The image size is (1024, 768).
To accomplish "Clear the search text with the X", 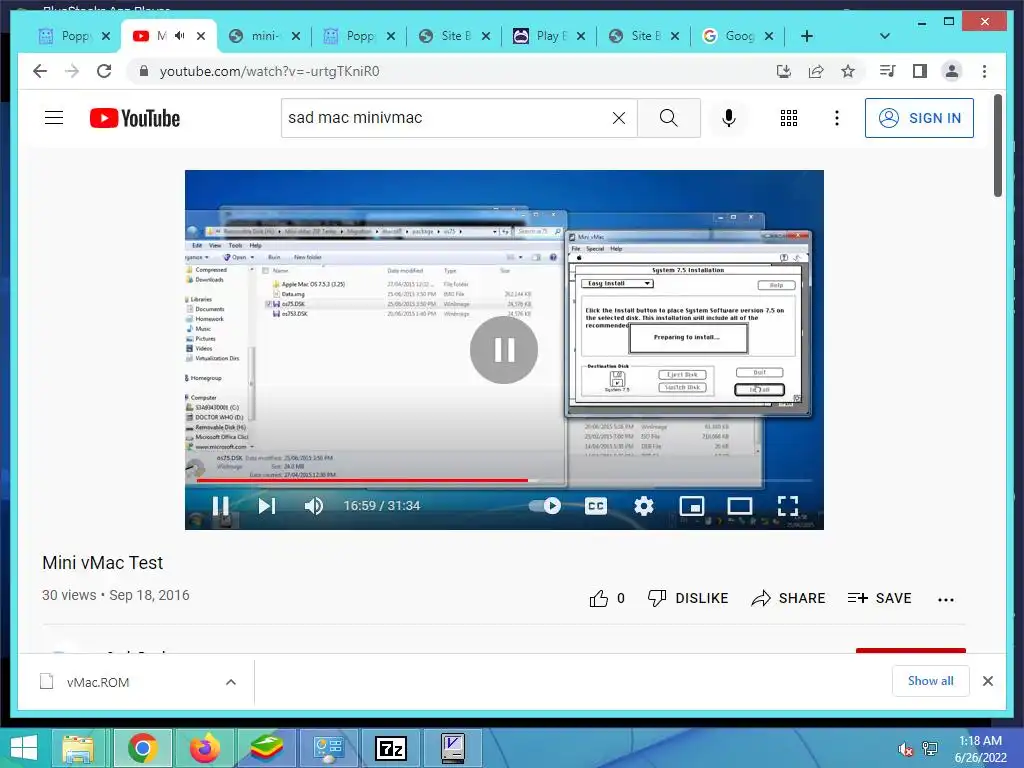I will click(x=618, y=118).
